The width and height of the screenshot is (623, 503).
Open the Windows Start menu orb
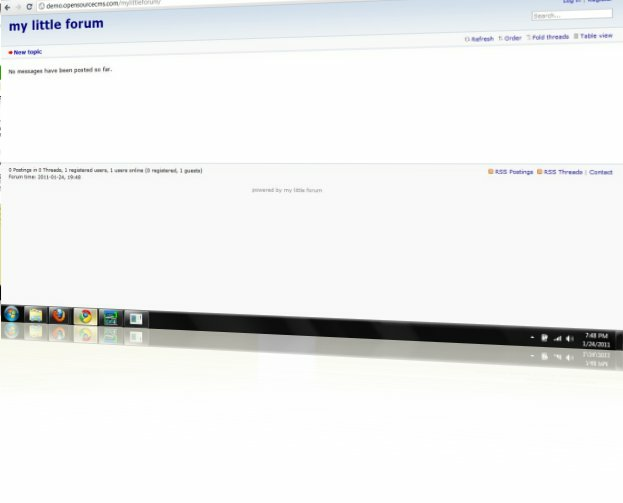[12, 314]
